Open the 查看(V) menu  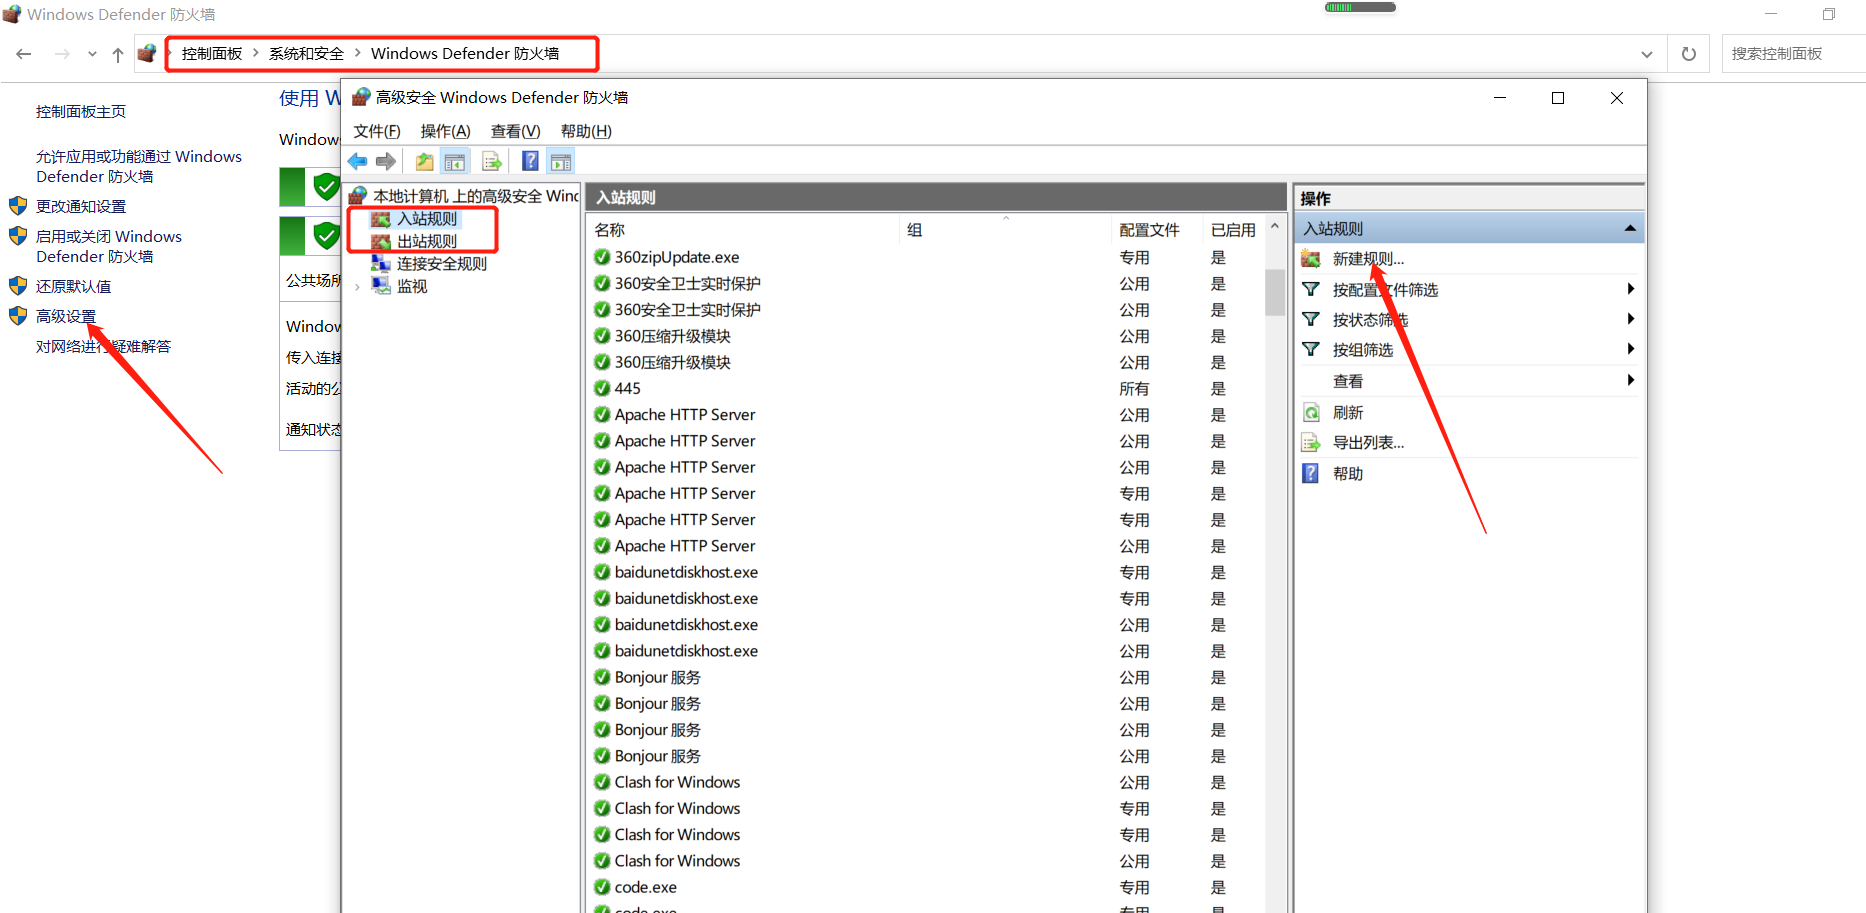click(515, 131)
